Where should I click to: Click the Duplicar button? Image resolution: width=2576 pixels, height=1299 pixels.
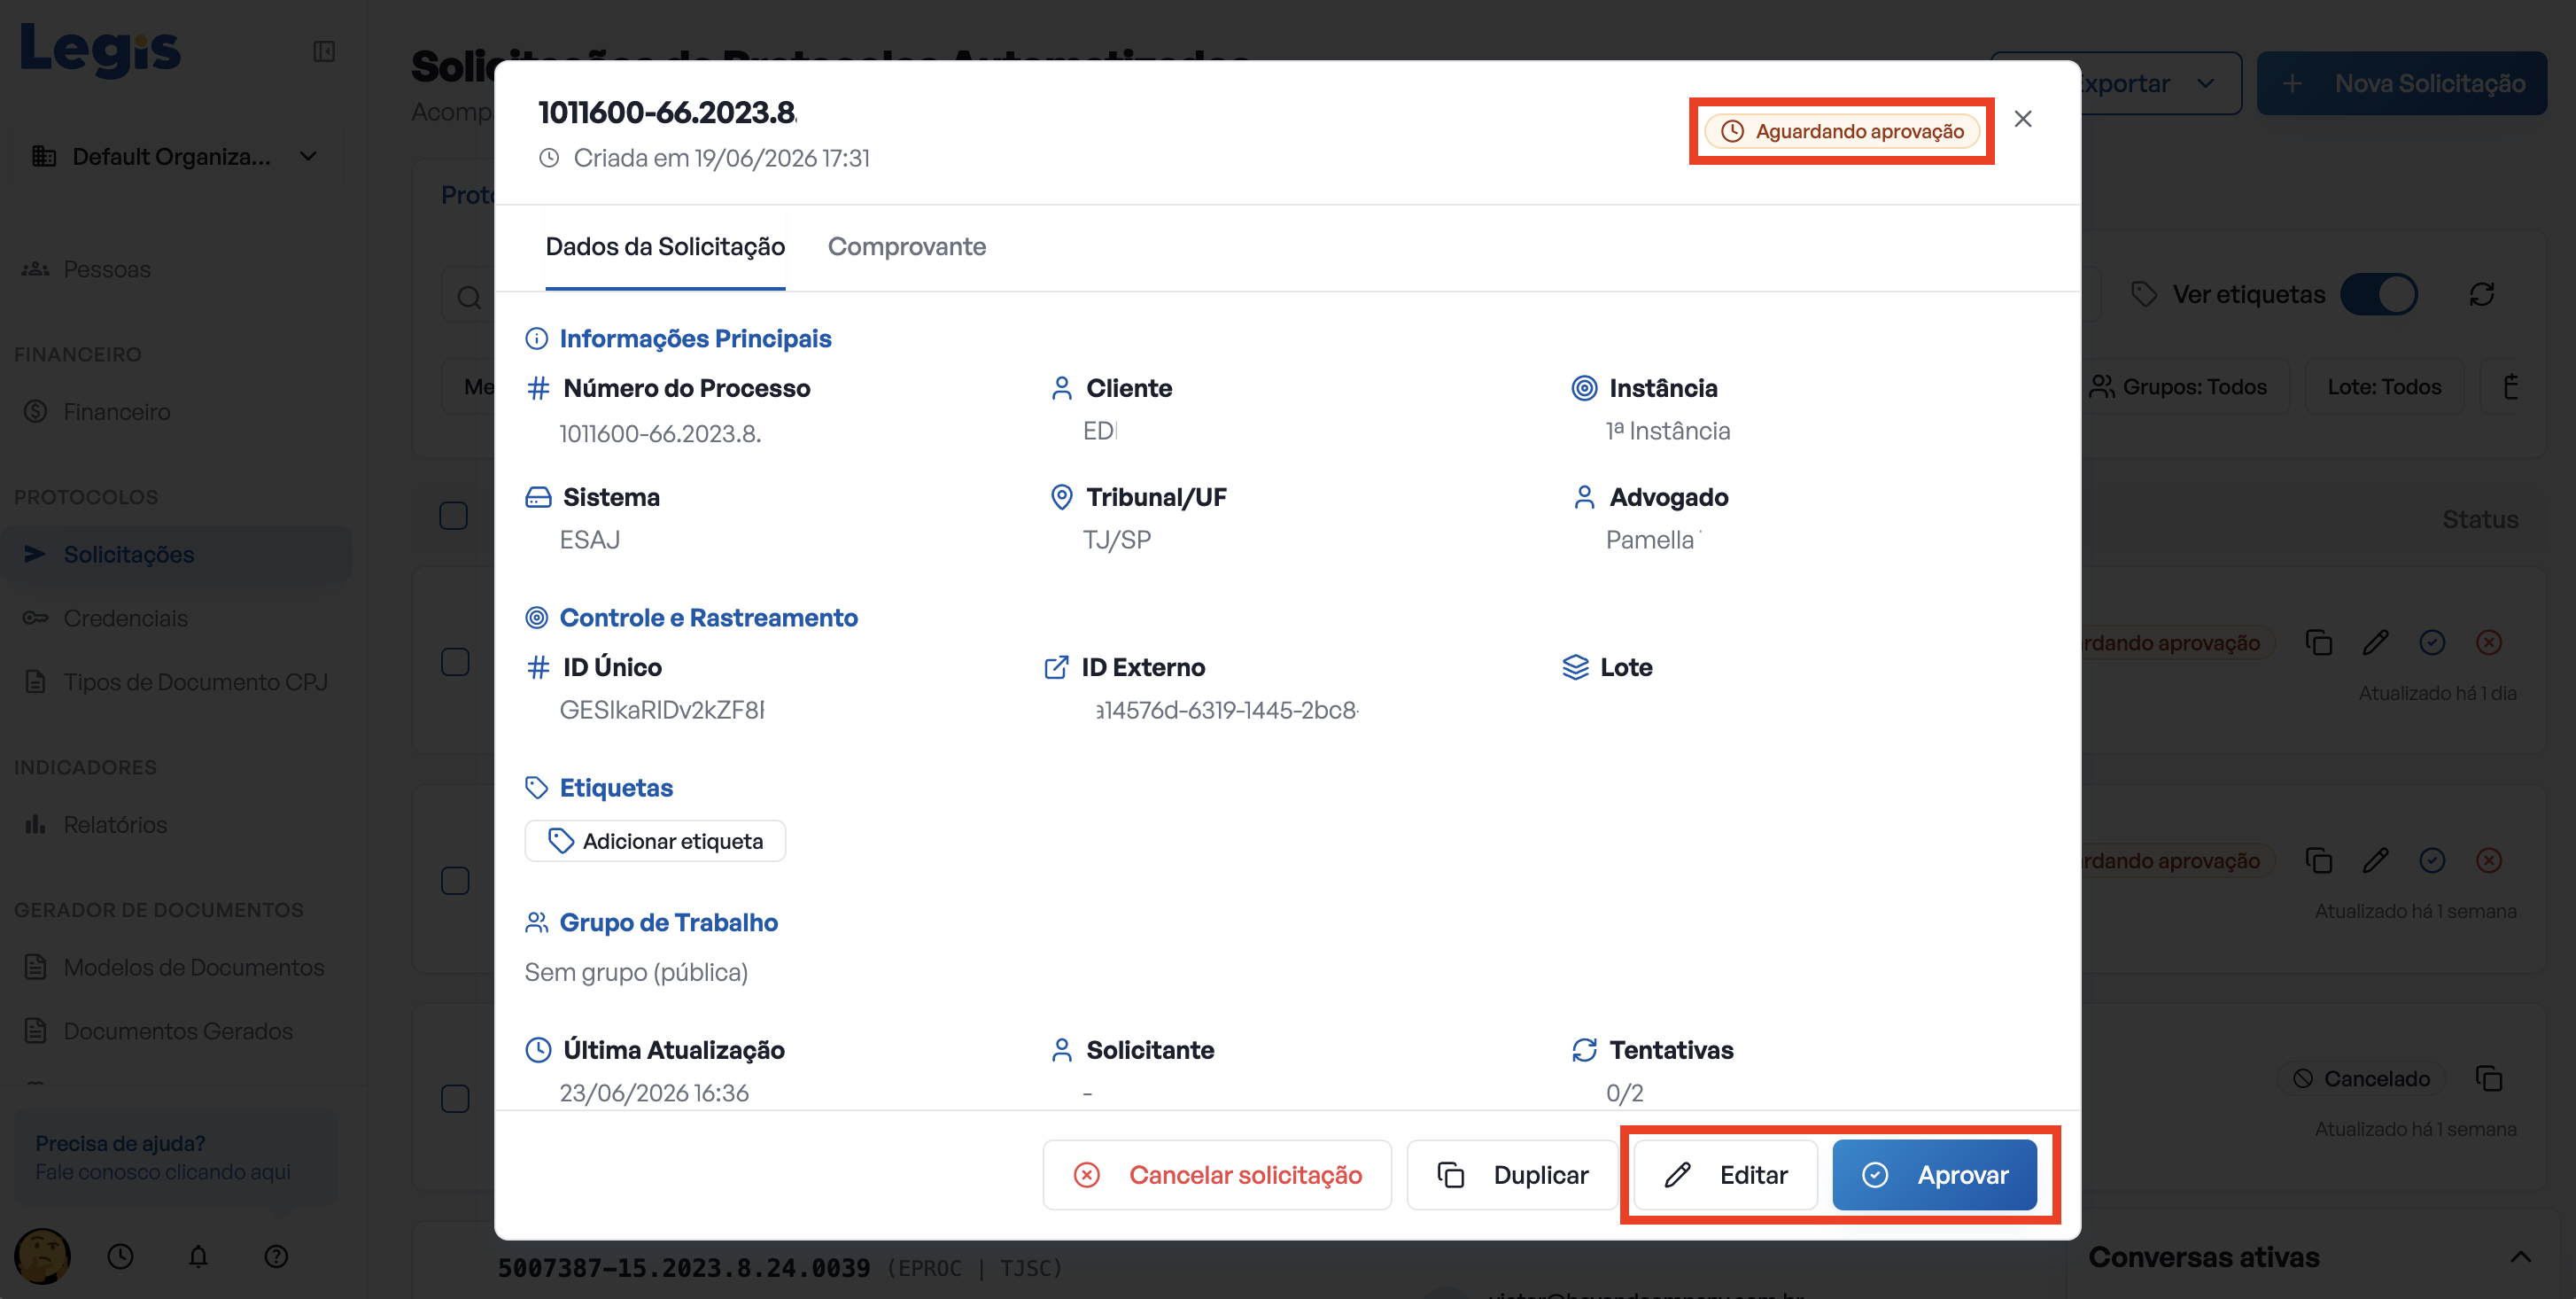(1512, 1175)
